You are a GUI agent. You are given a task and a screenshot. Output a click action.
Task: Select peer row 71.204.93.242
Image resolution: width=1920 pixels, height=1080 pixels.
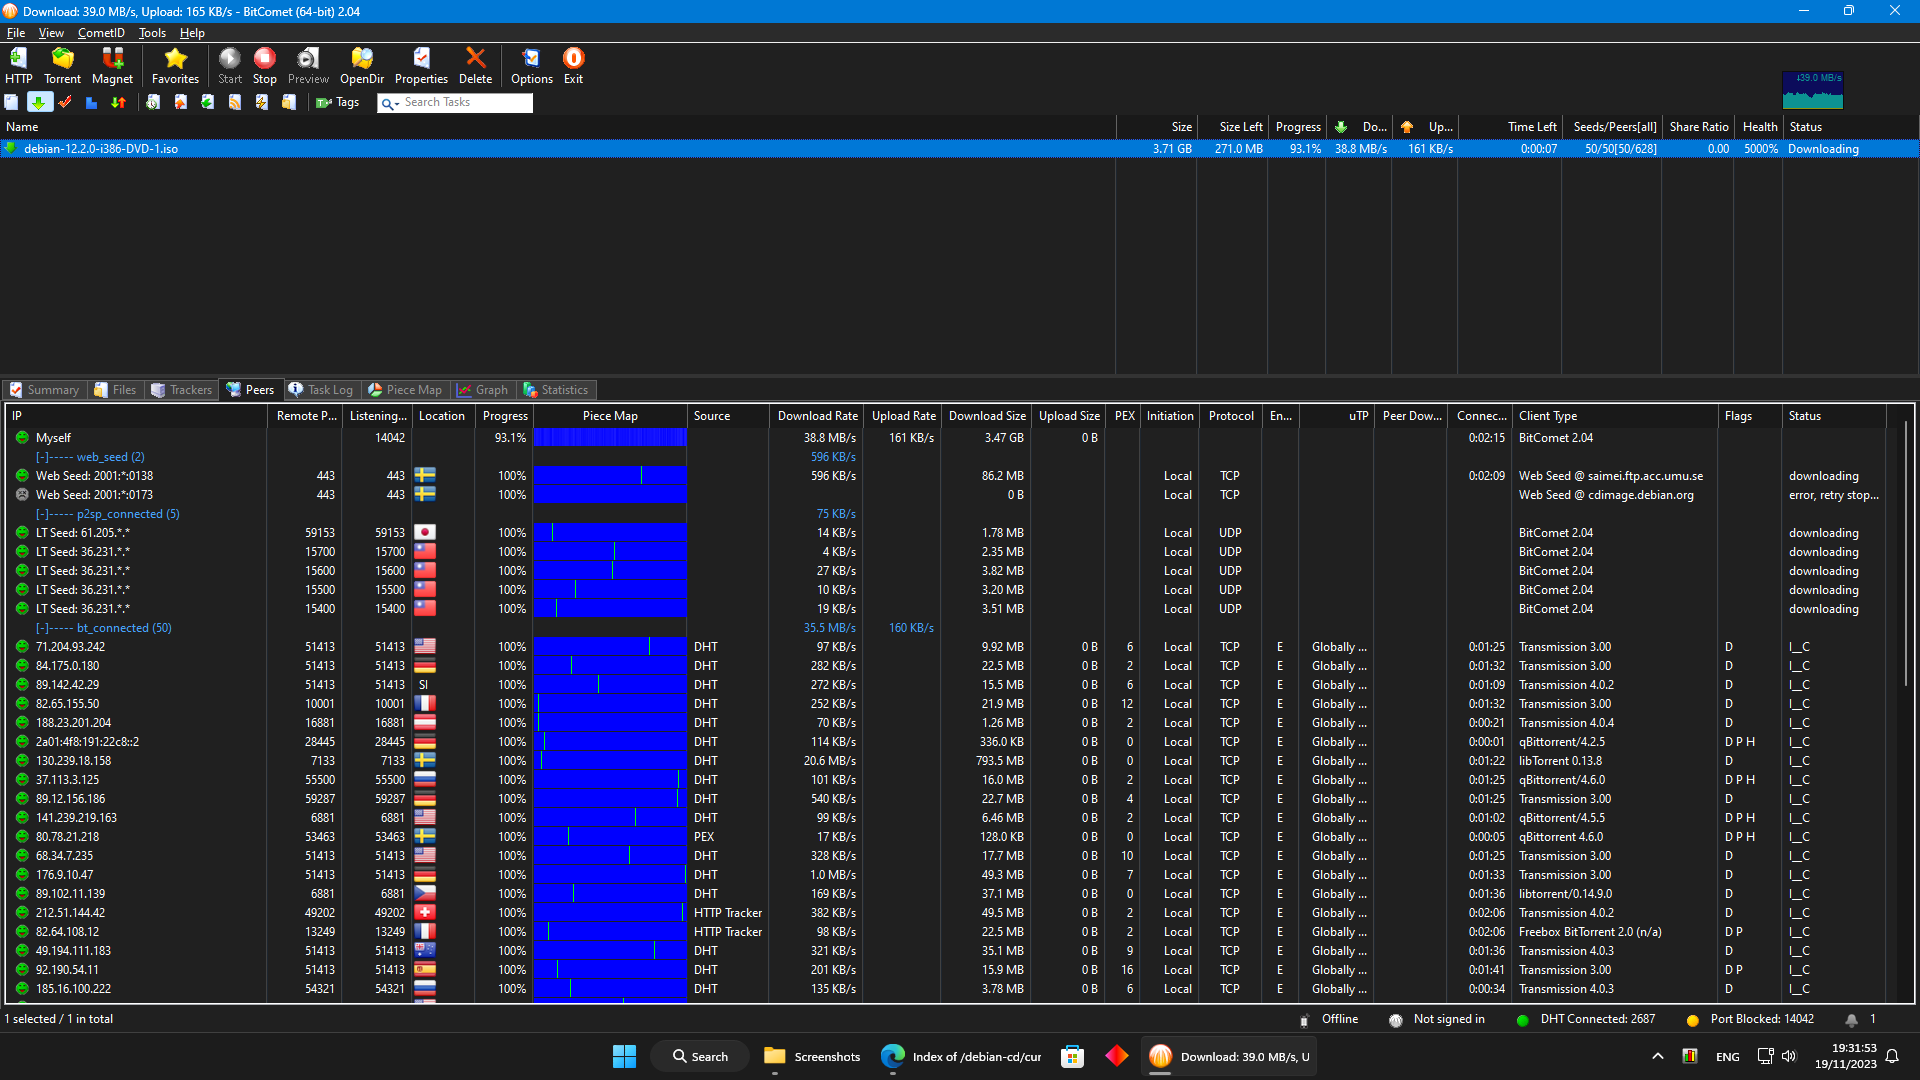pos(945,647)
